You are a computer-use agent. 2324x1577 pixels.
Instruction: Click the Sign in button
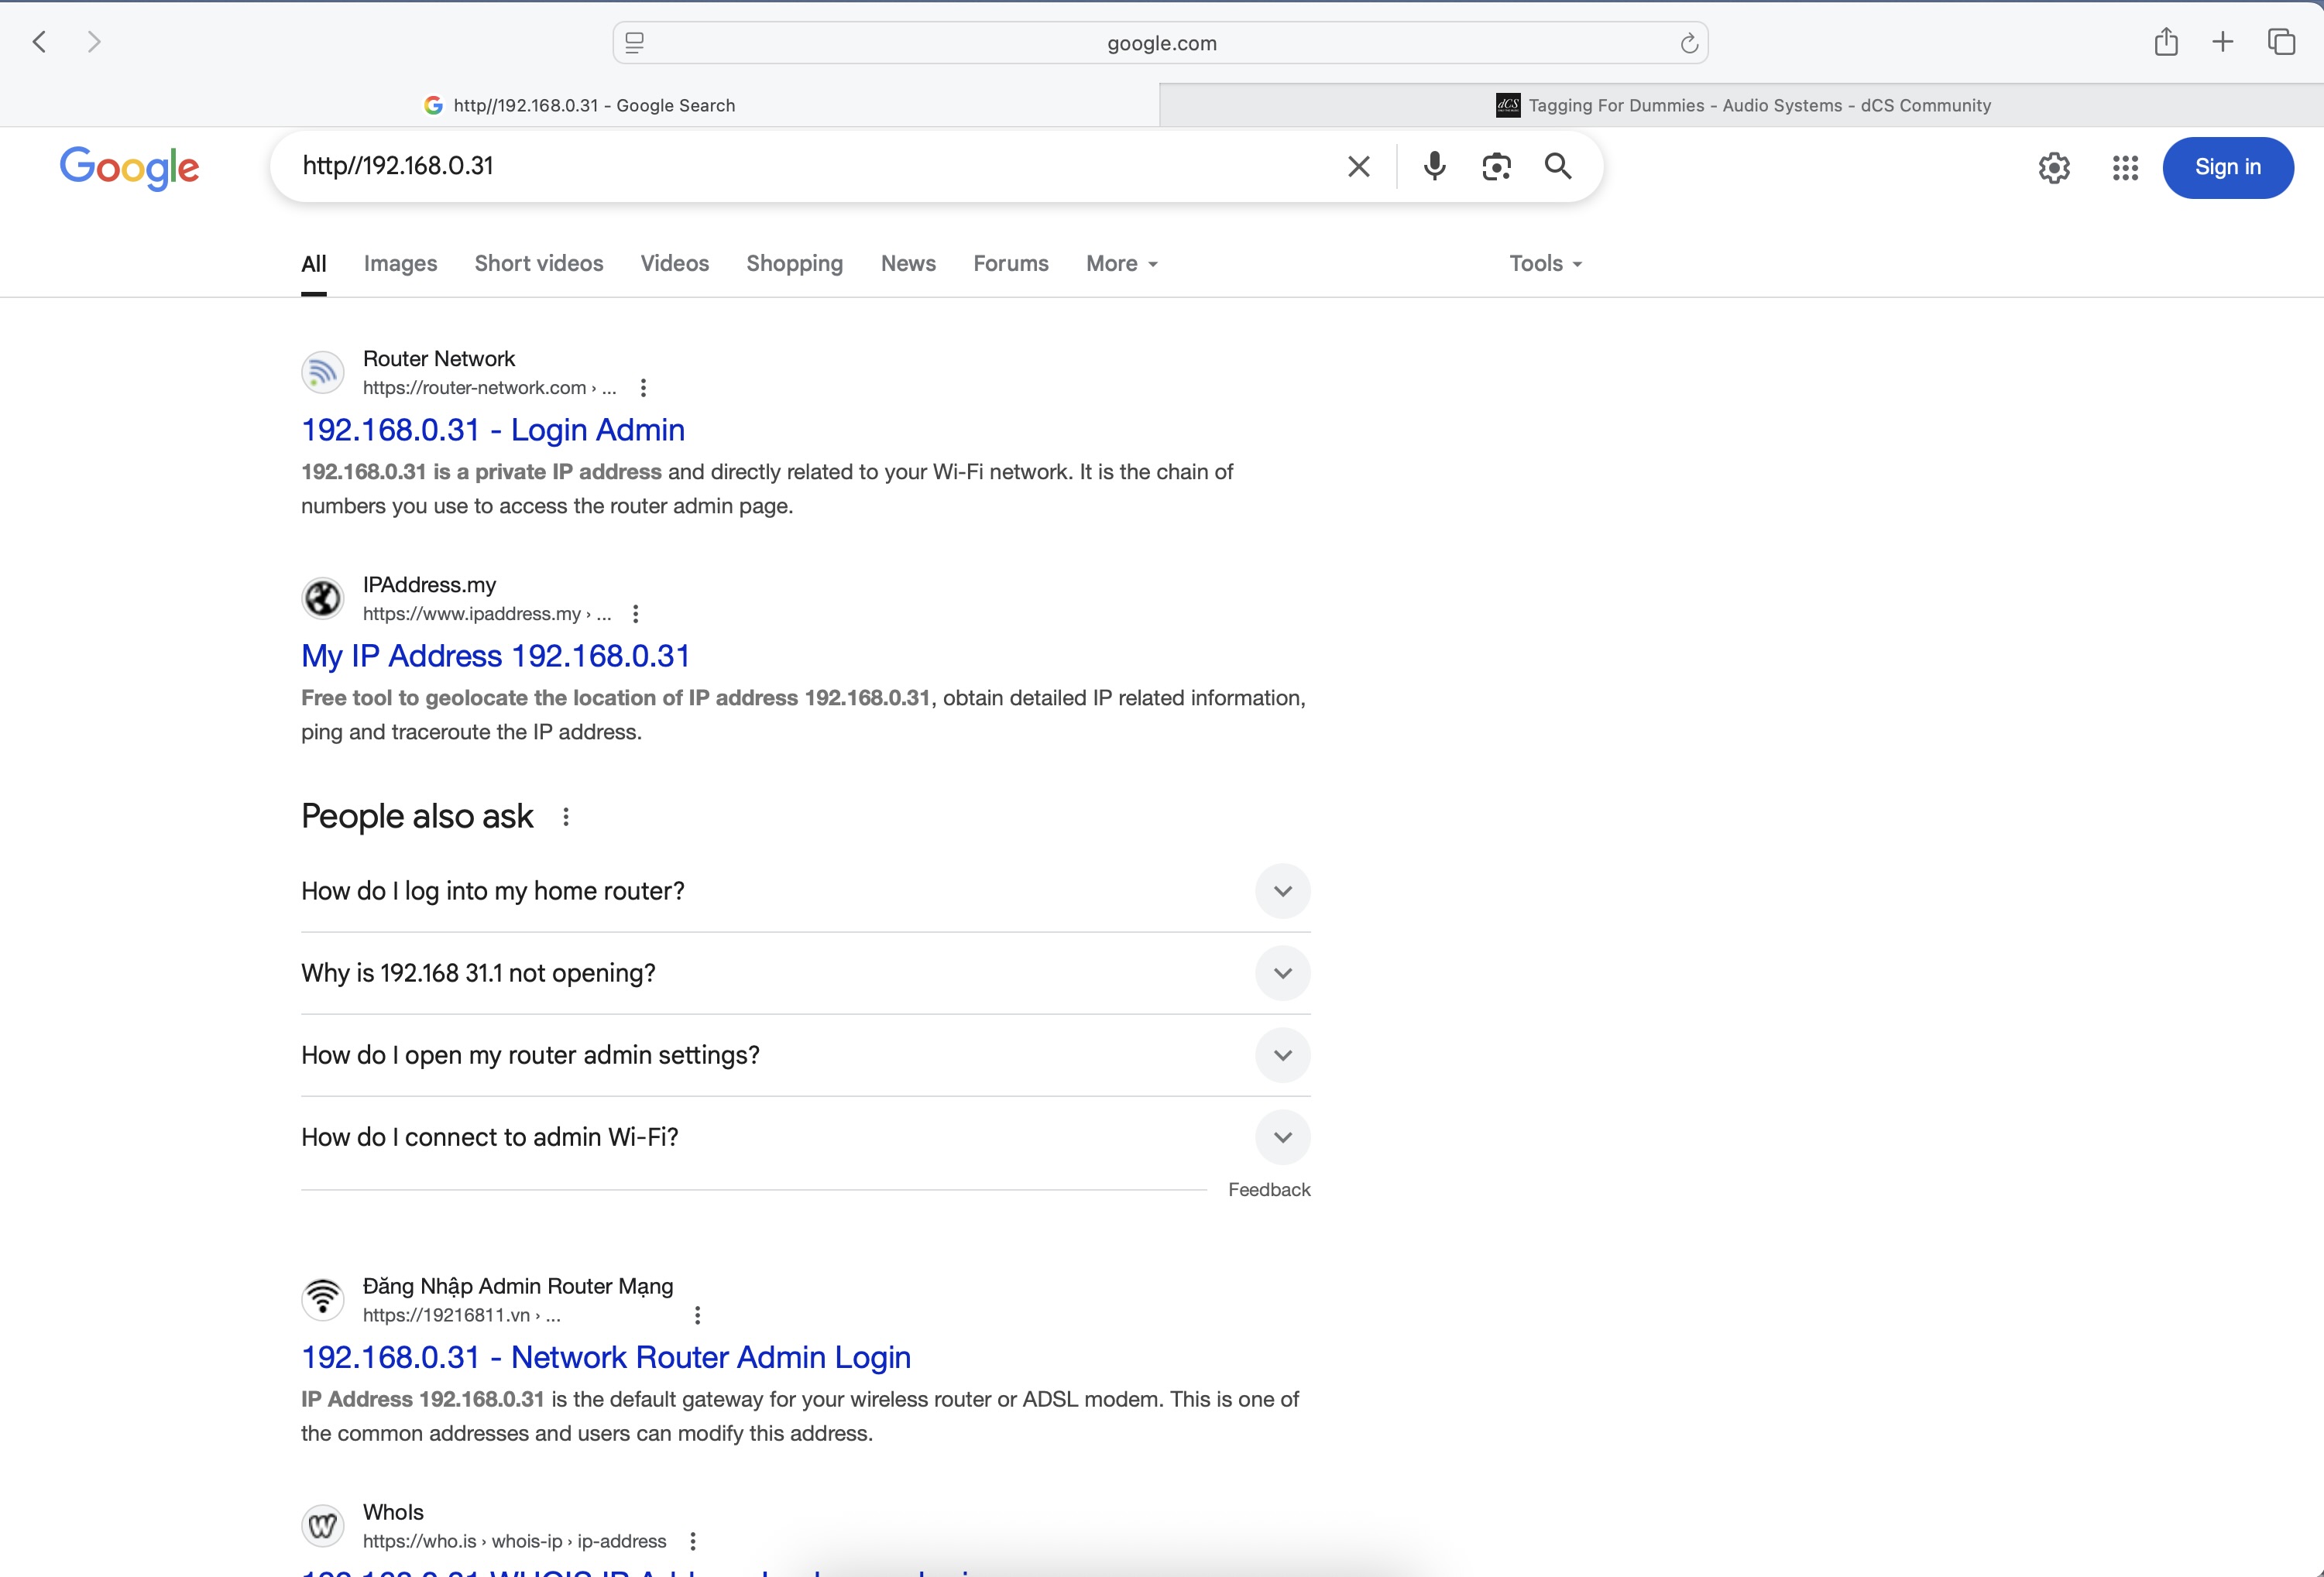coord(2227,168)
